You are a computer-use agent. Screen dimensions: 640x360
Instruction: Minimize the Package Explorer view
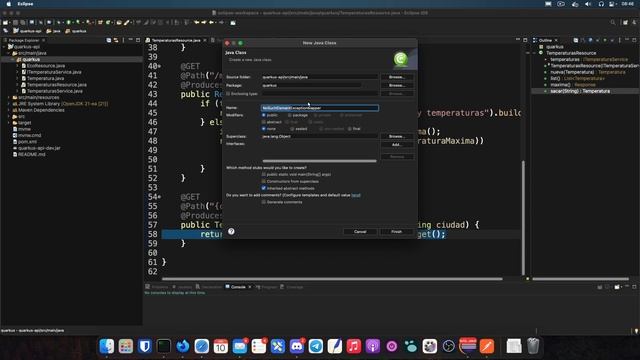(131, 40)
